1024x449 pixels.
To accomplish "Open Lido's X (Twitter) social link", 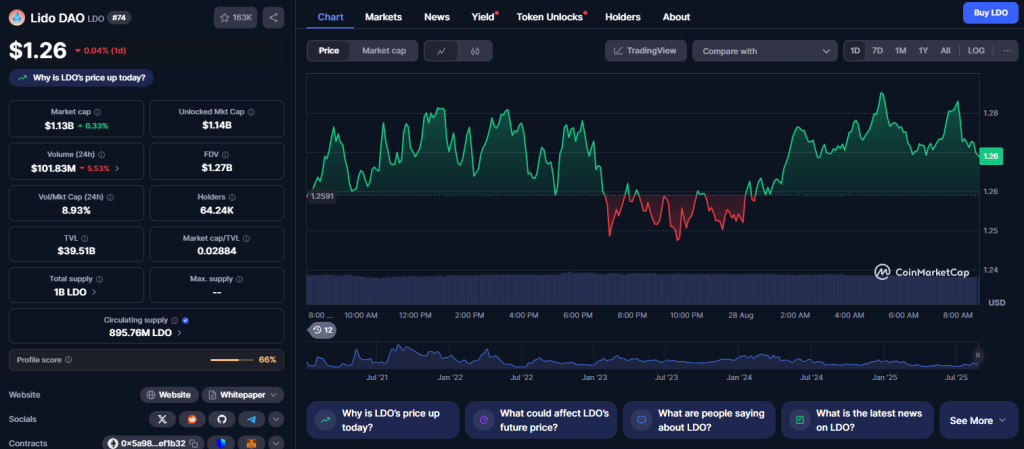I will point(163,419).
